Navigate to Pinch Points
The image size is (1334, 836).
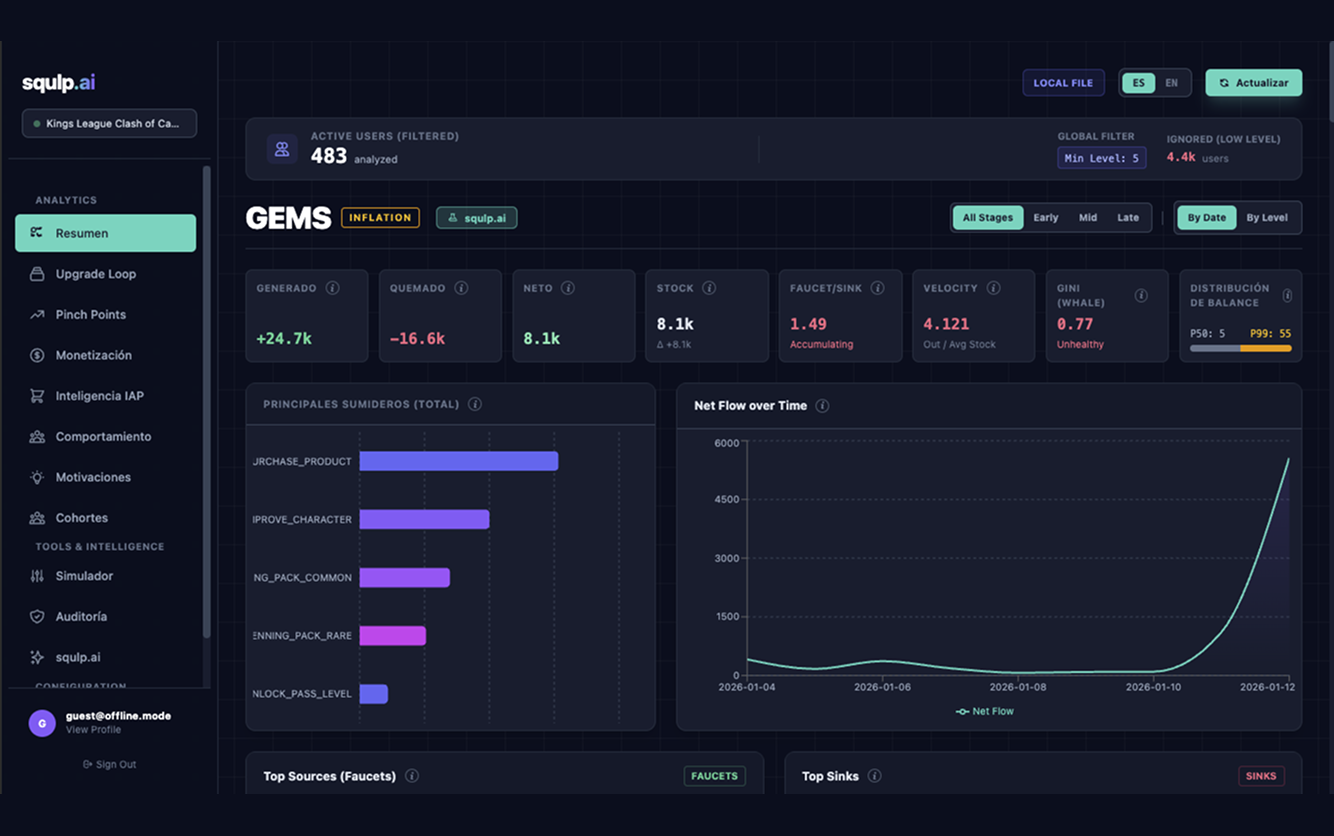point(105,314)
